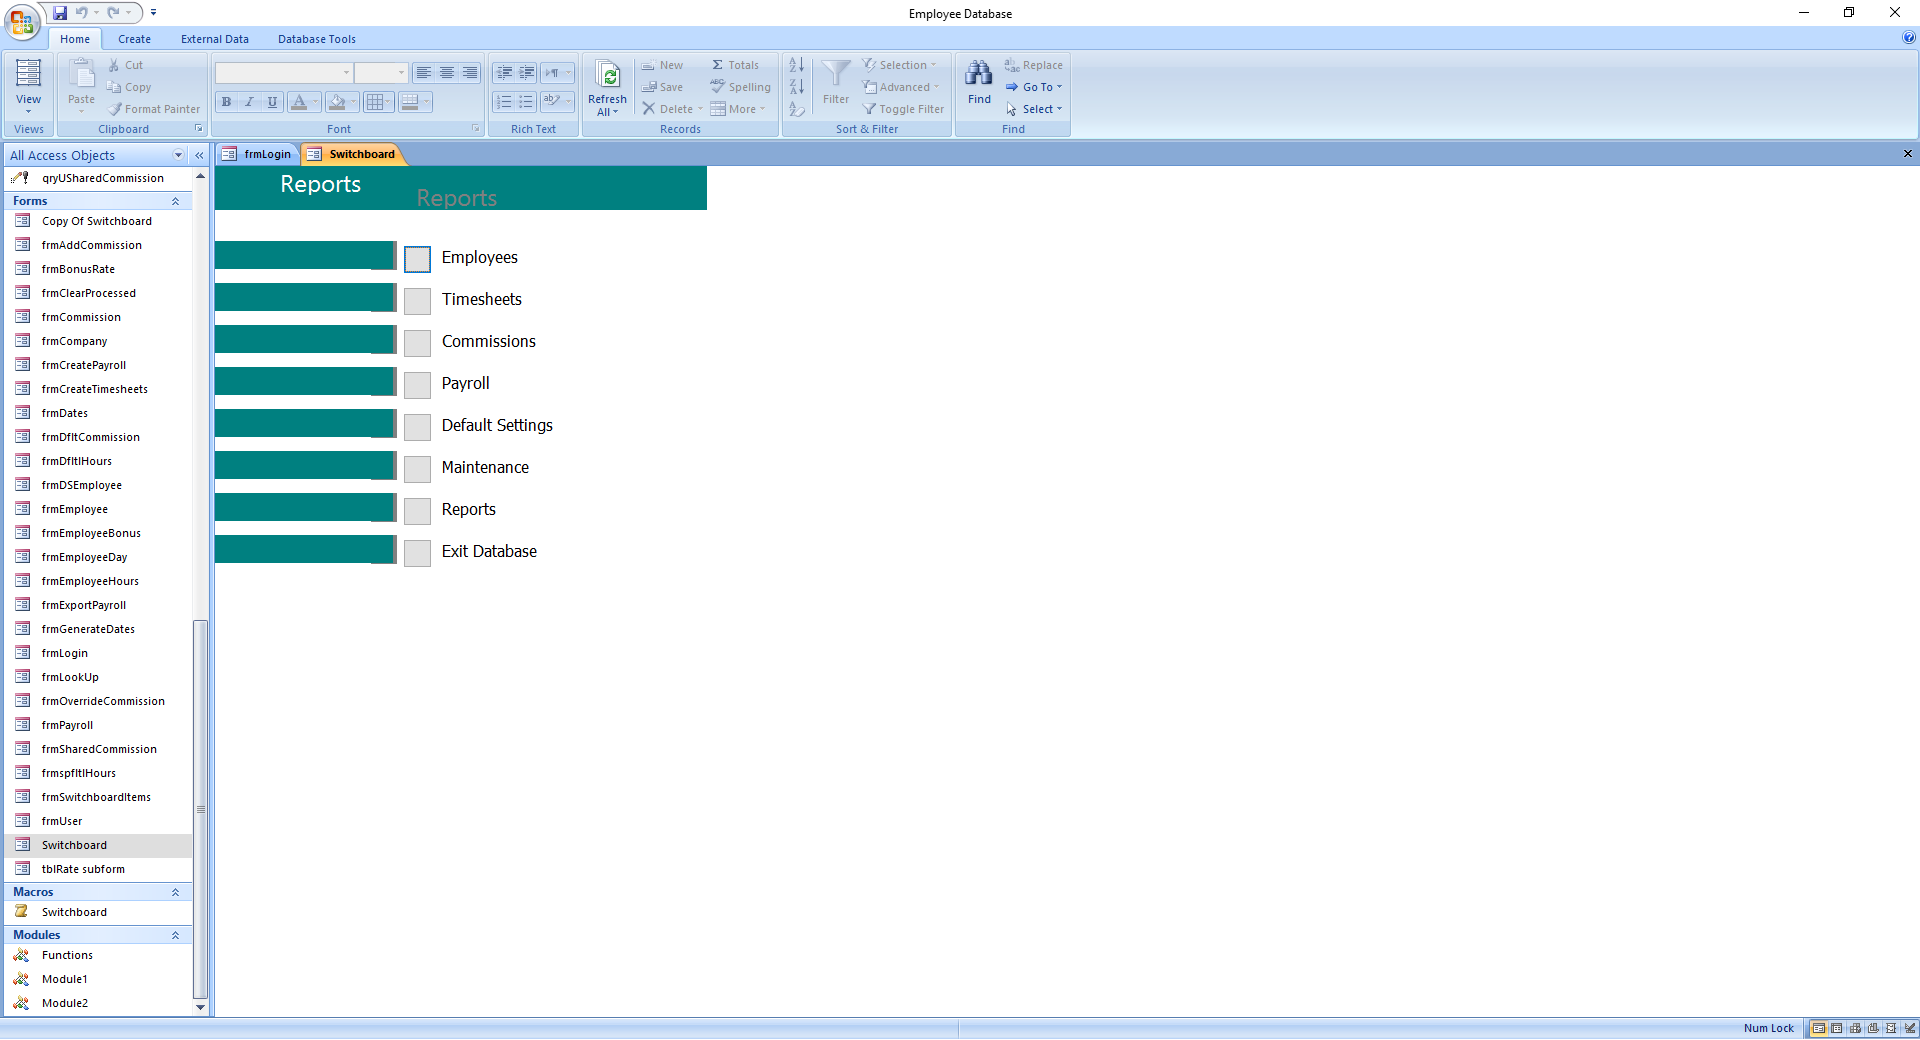Click the Replace command
Image resolution: width=1920 pixels, height=1040 pixels.
click(1034, 65)
